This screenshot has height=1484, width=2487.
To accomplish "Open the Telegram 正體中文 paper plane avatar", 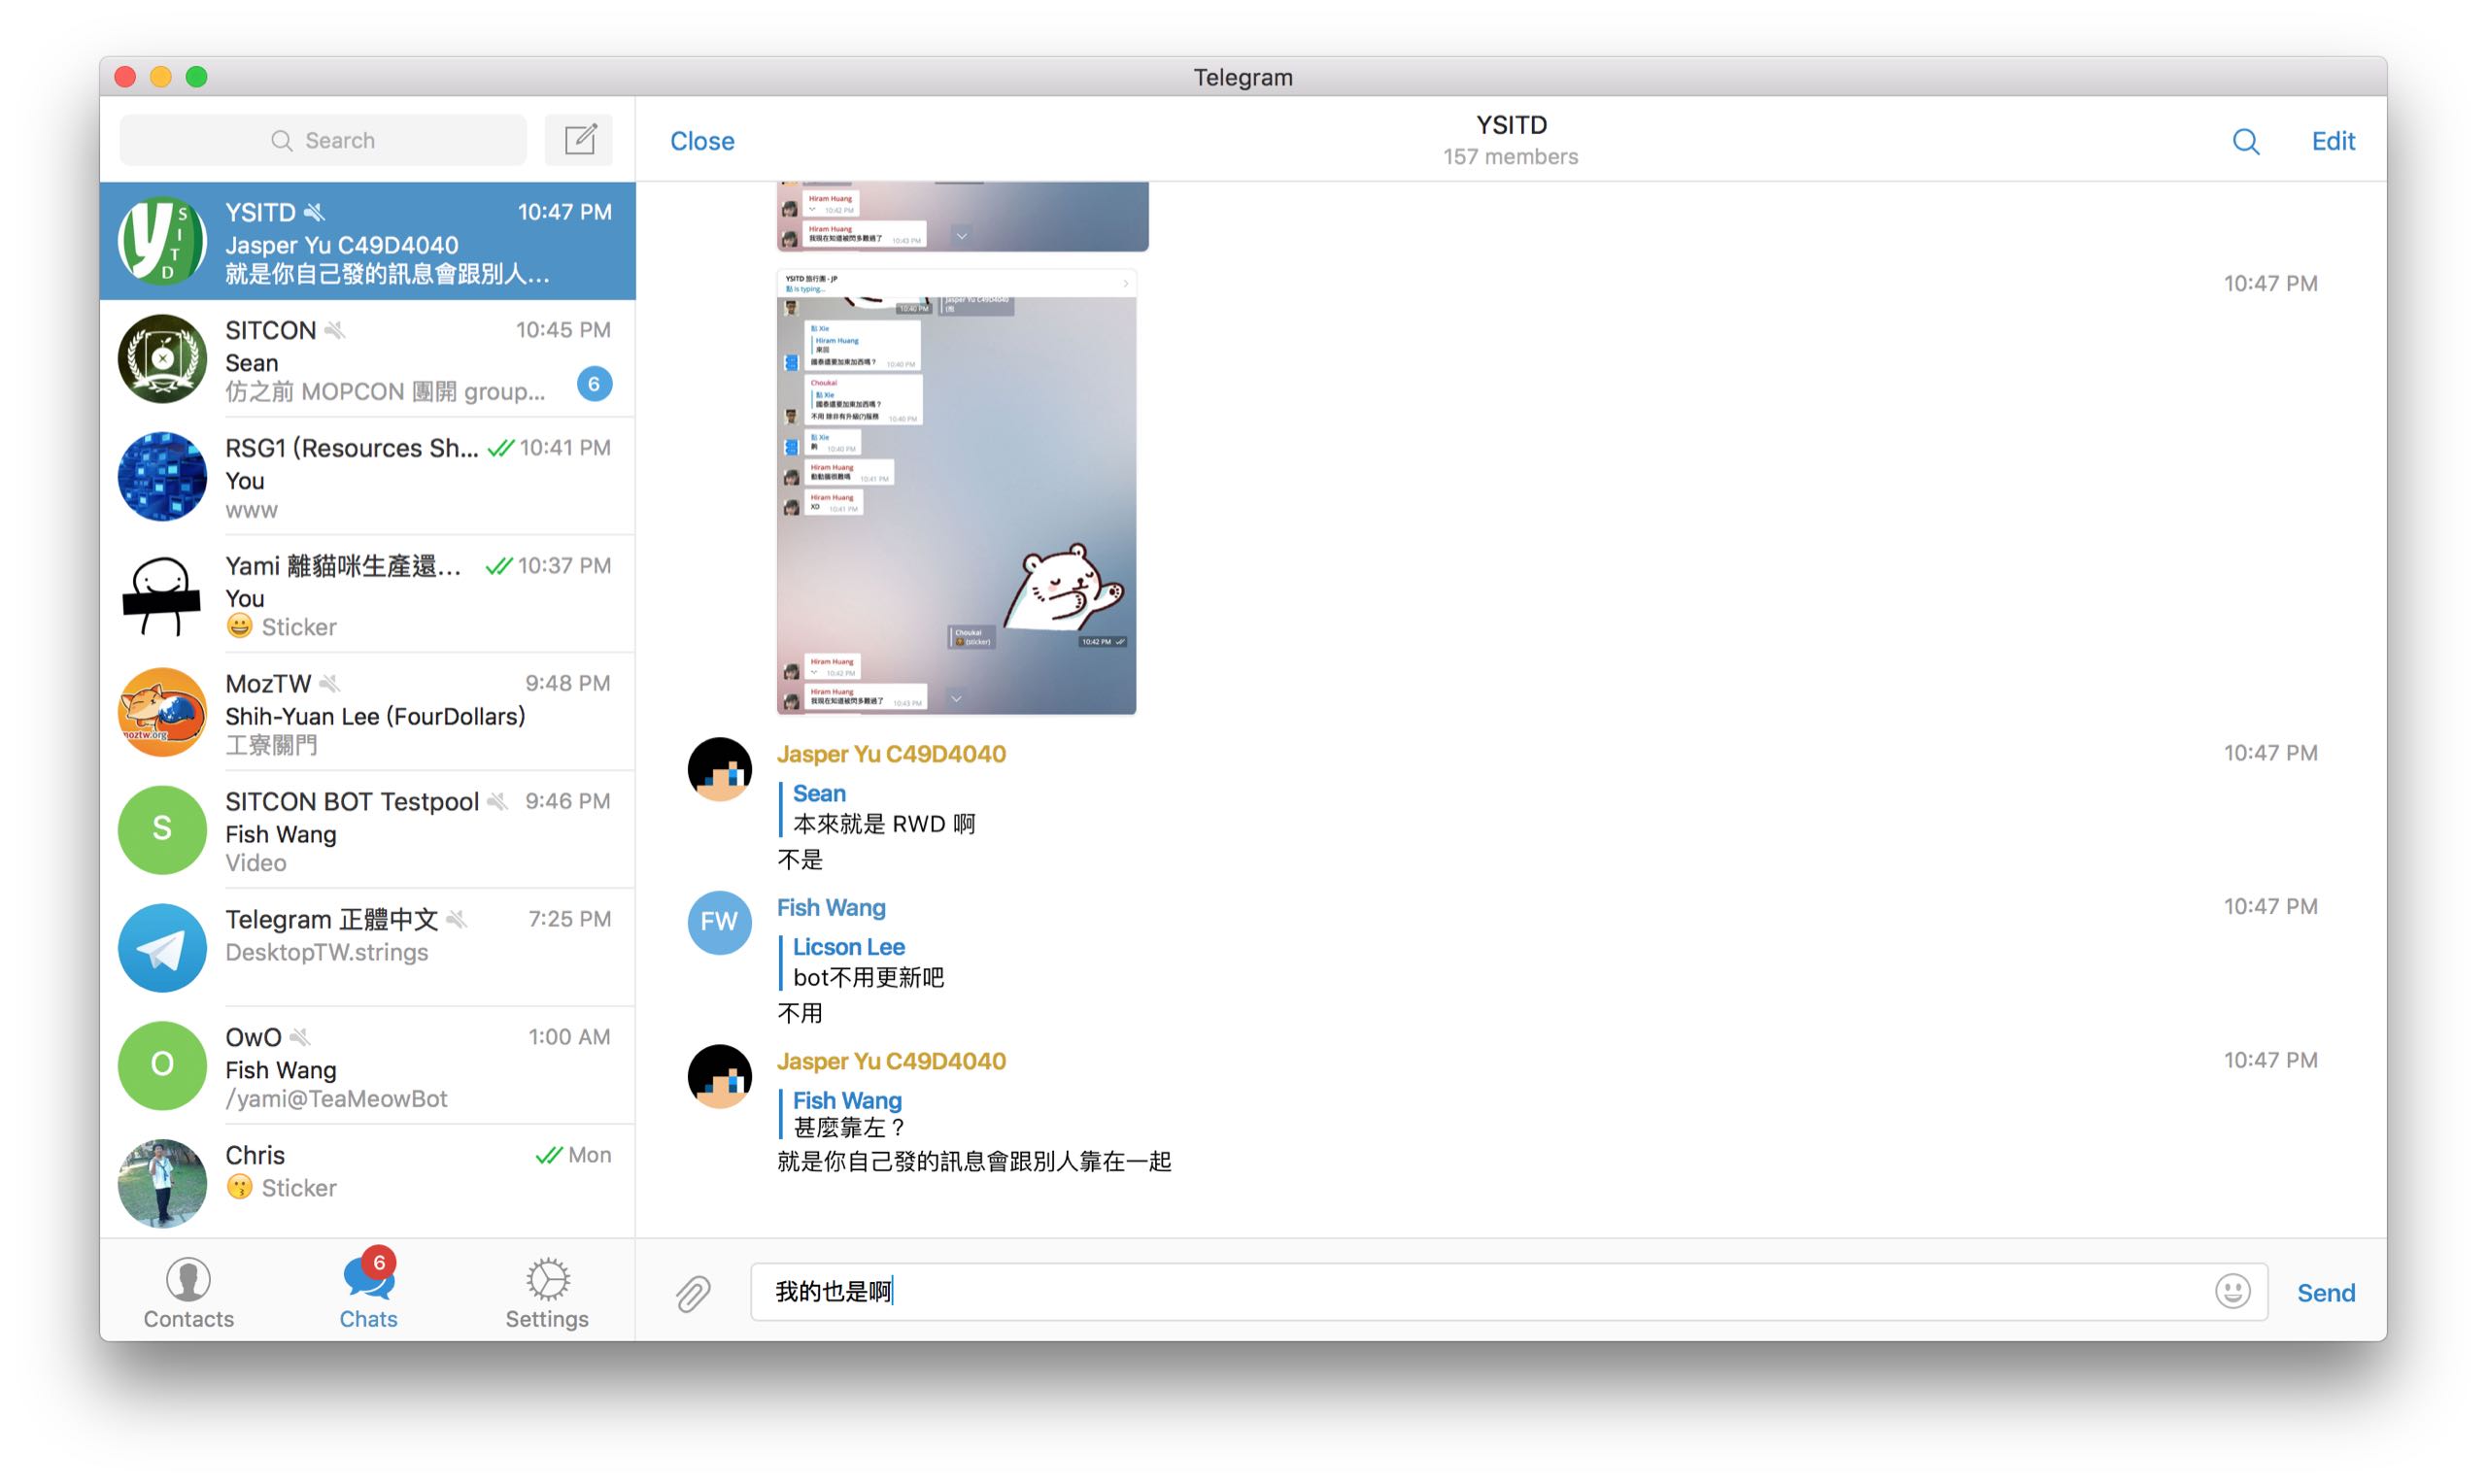I will [x=162, y=948].
